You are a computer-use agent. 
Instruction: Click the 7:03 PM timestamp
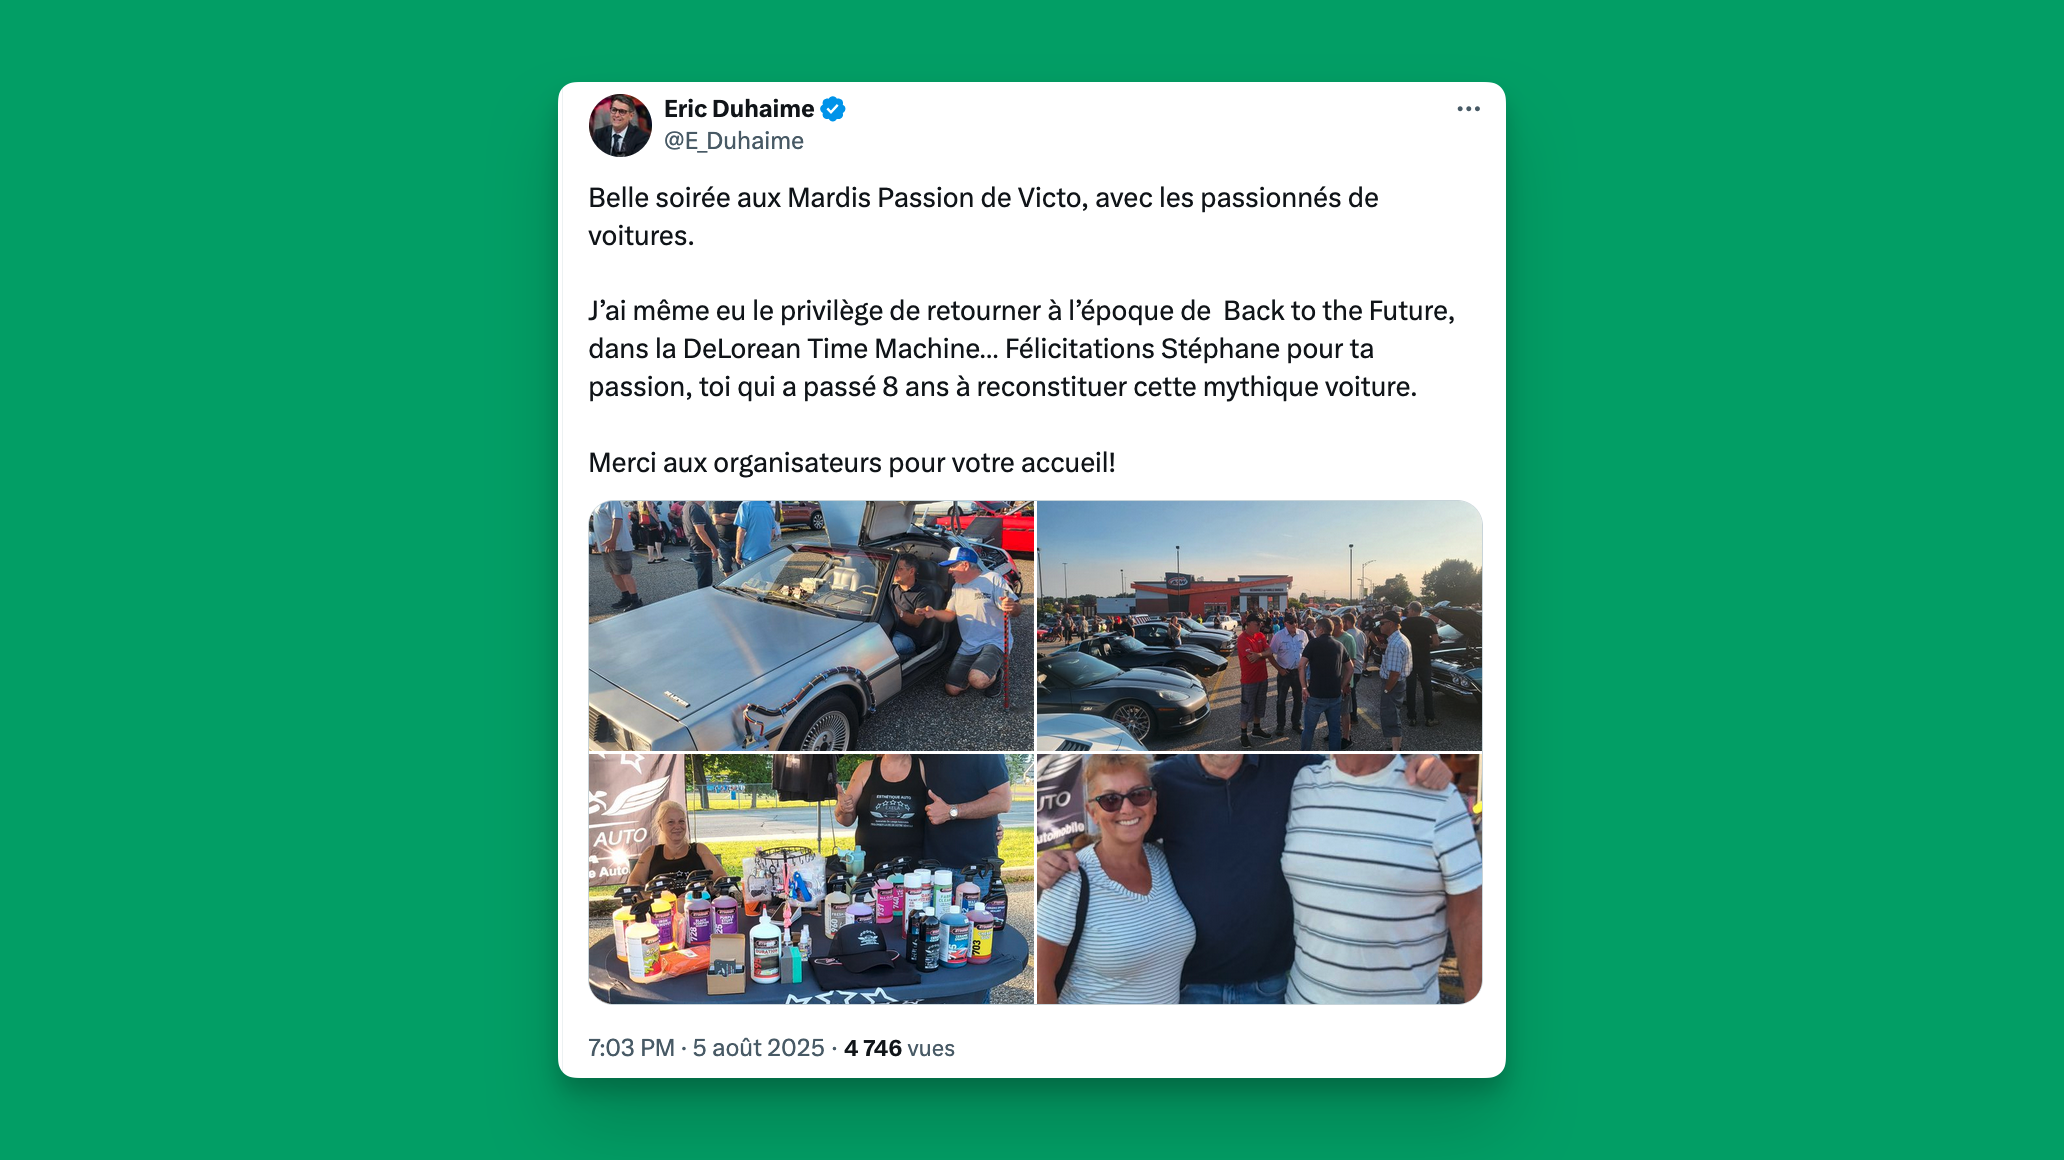[x=631, y=1048]
